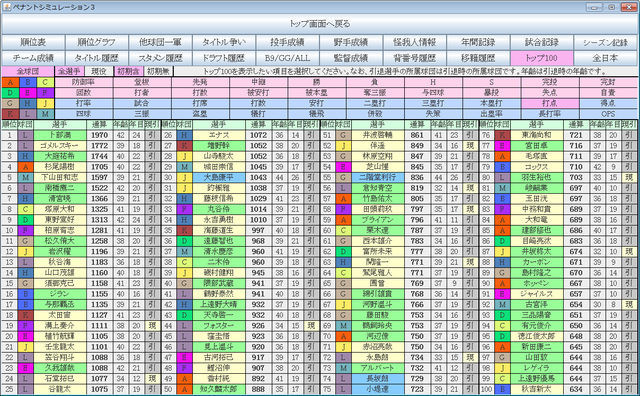The height and width of the screenshot is (396, 640).
Task: Select team B blue filter swatch
Action: (28, 82)
